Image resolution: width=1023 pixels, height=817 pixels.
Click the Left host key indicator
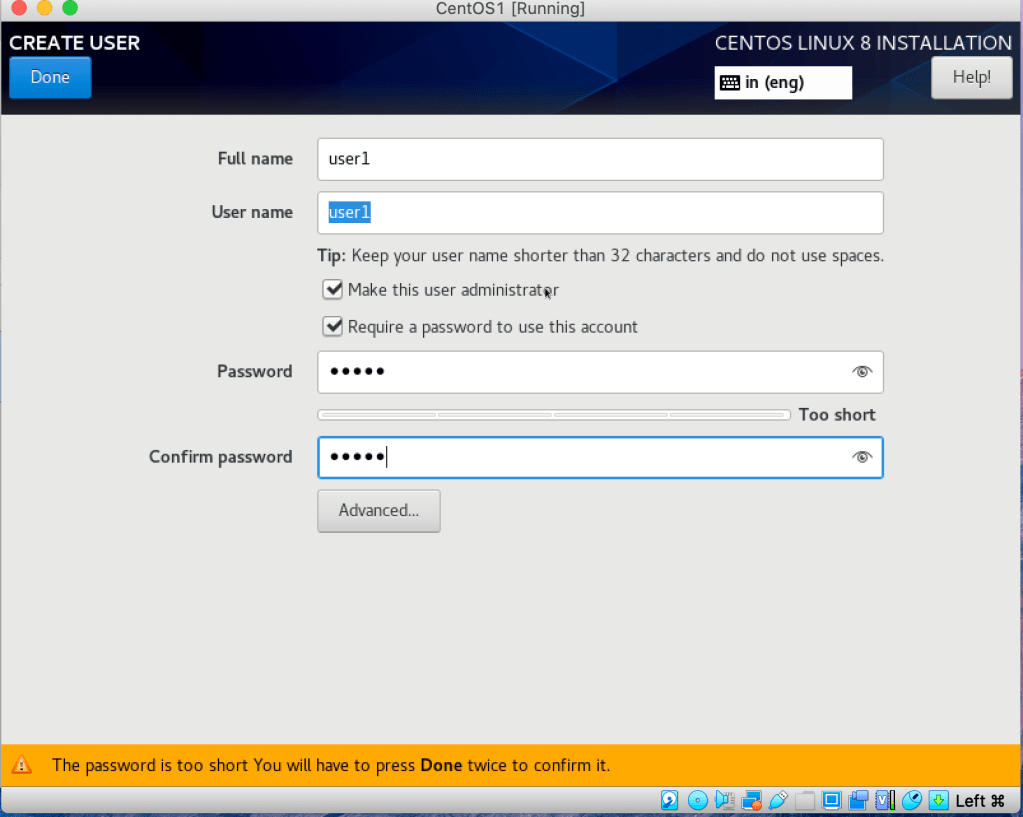click(978, 800)
